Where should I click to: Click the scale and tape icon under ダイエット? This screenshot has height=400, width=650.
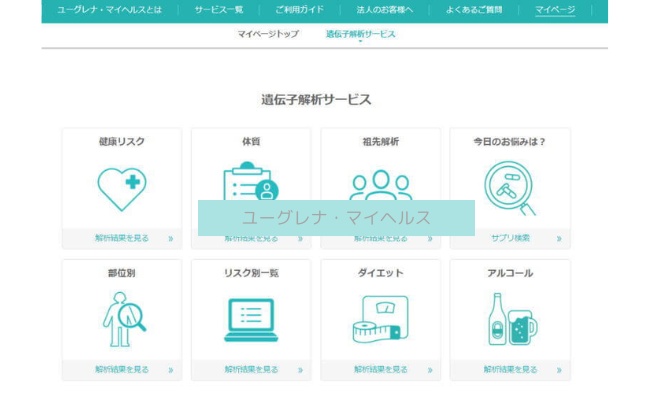tap(381, 319)
